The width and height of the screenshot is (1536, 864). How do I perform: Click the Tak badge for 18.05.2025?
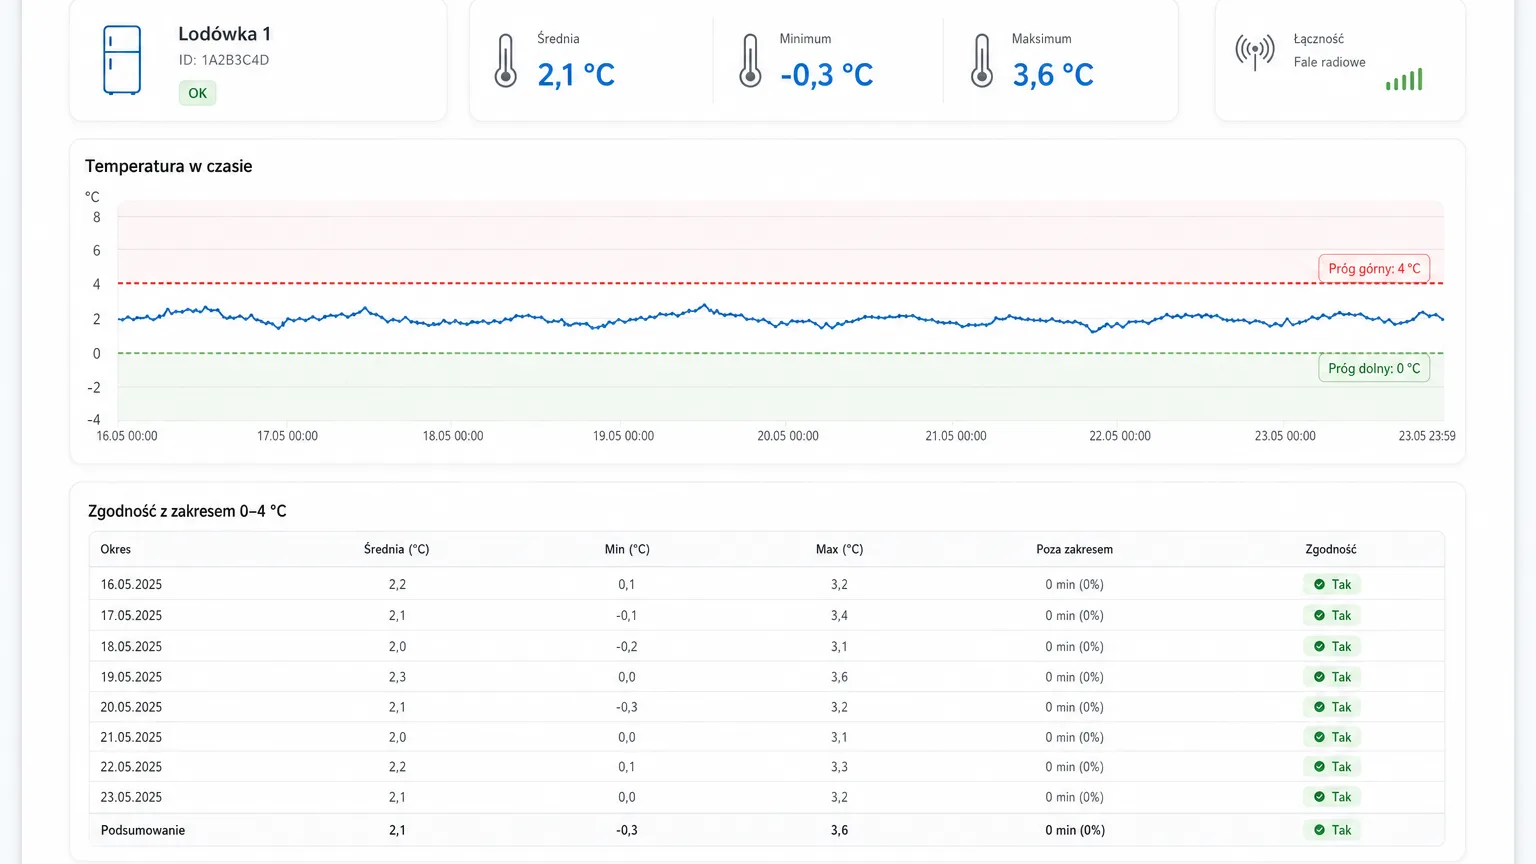(1332, 646)
